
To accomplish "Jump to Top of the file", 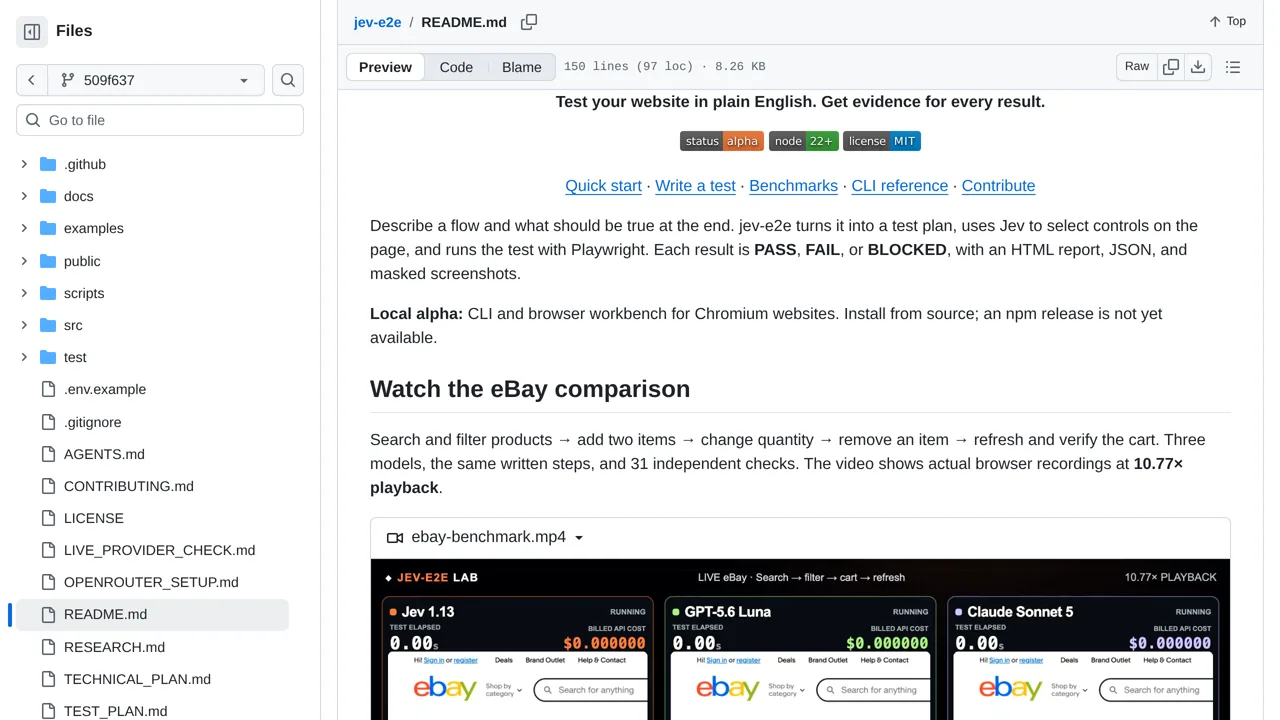I will coord(1227,21).
